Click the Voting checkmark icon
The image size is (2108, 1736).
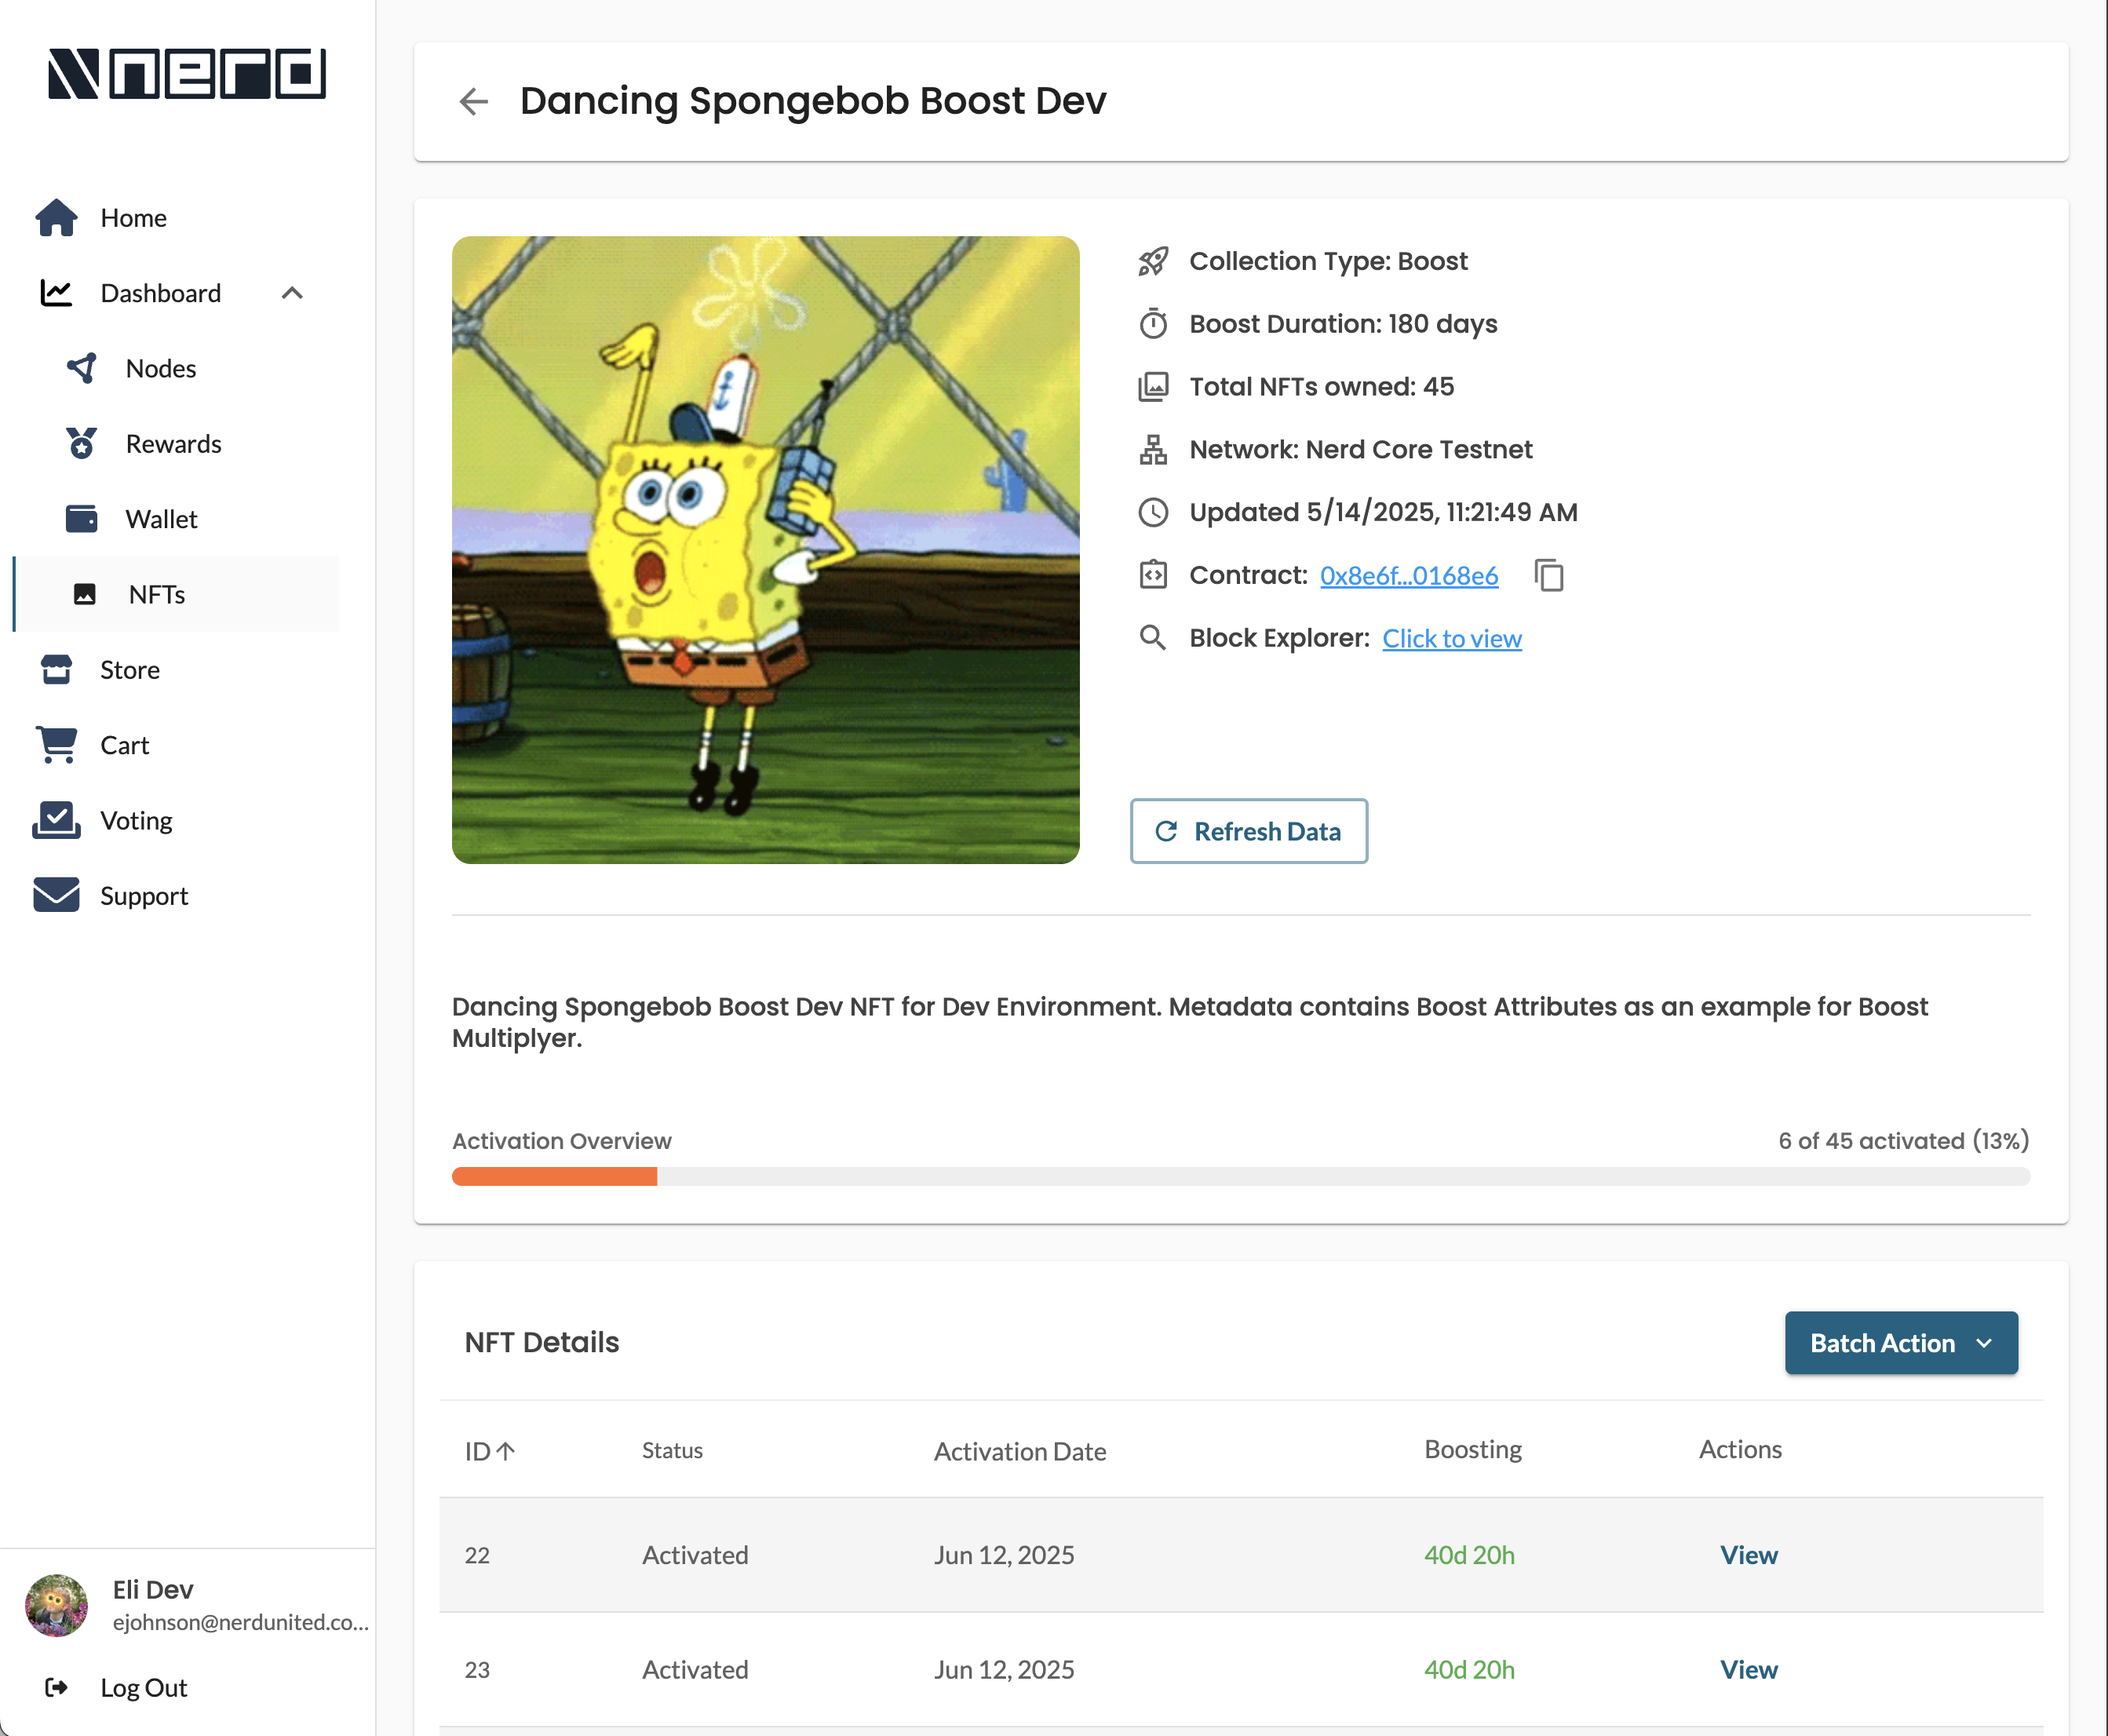click(57, 820)
